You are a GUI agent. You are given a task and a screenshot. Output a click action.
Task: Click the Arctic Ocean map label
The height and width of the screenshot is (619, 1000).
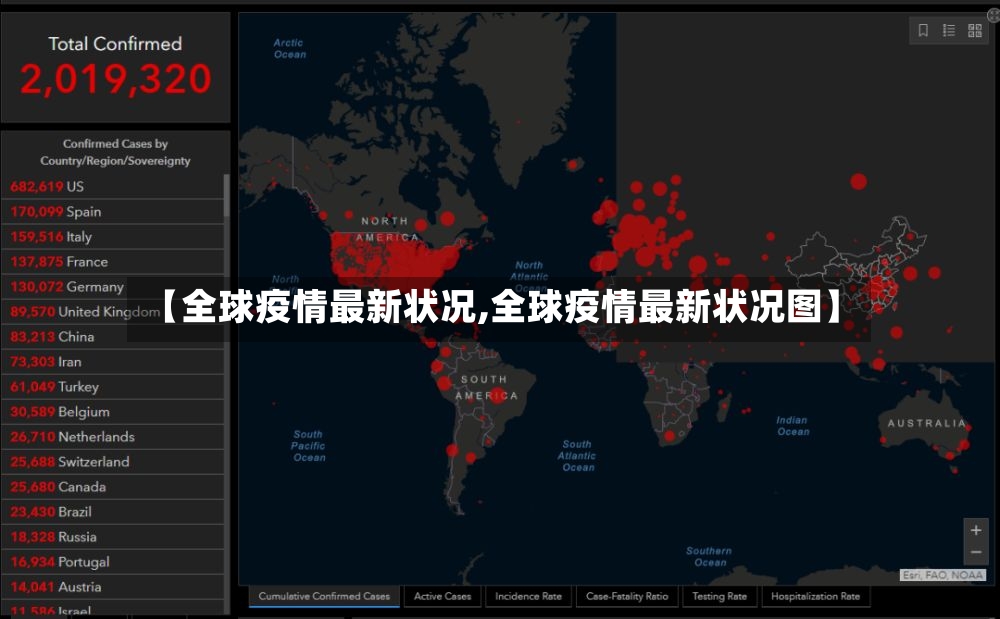pyautogui.click(x=290, y=48)
